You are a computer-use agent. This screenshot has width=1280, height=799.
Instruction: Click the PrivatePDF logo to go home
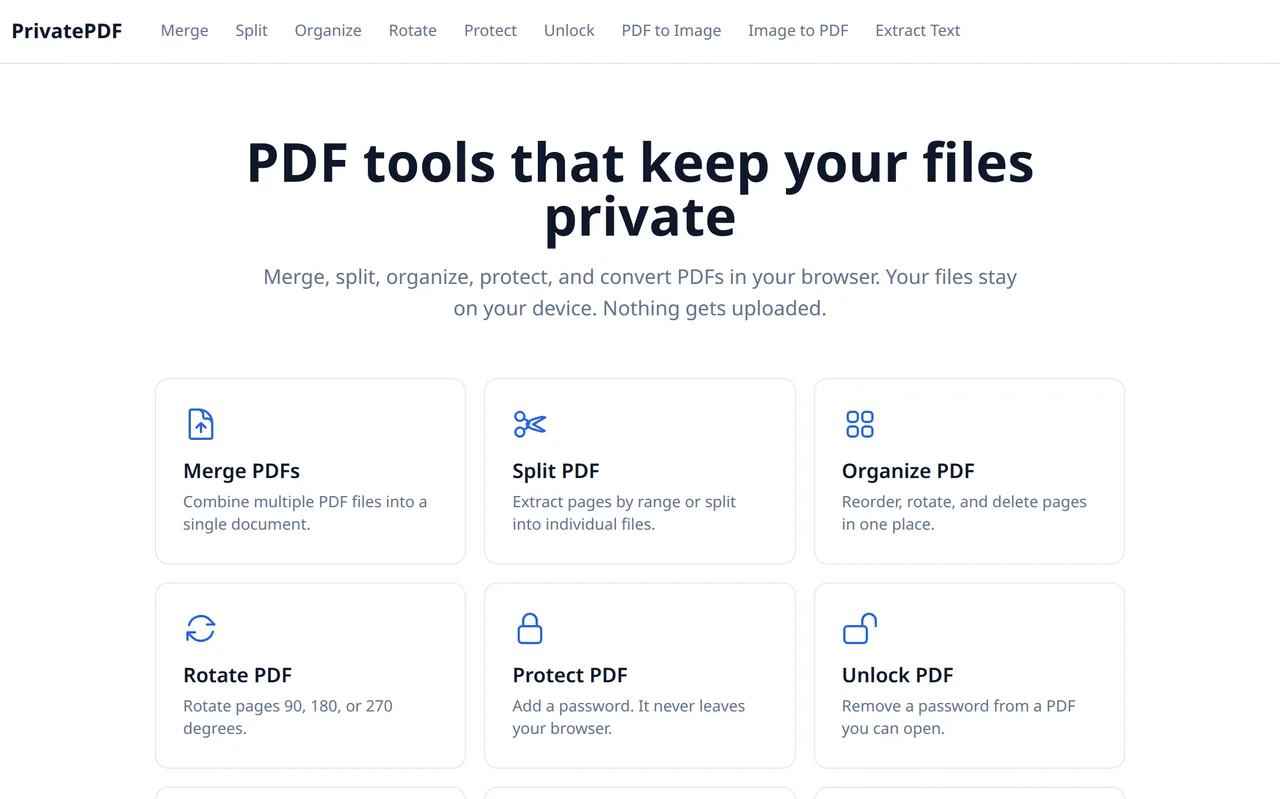coord(67,31)
